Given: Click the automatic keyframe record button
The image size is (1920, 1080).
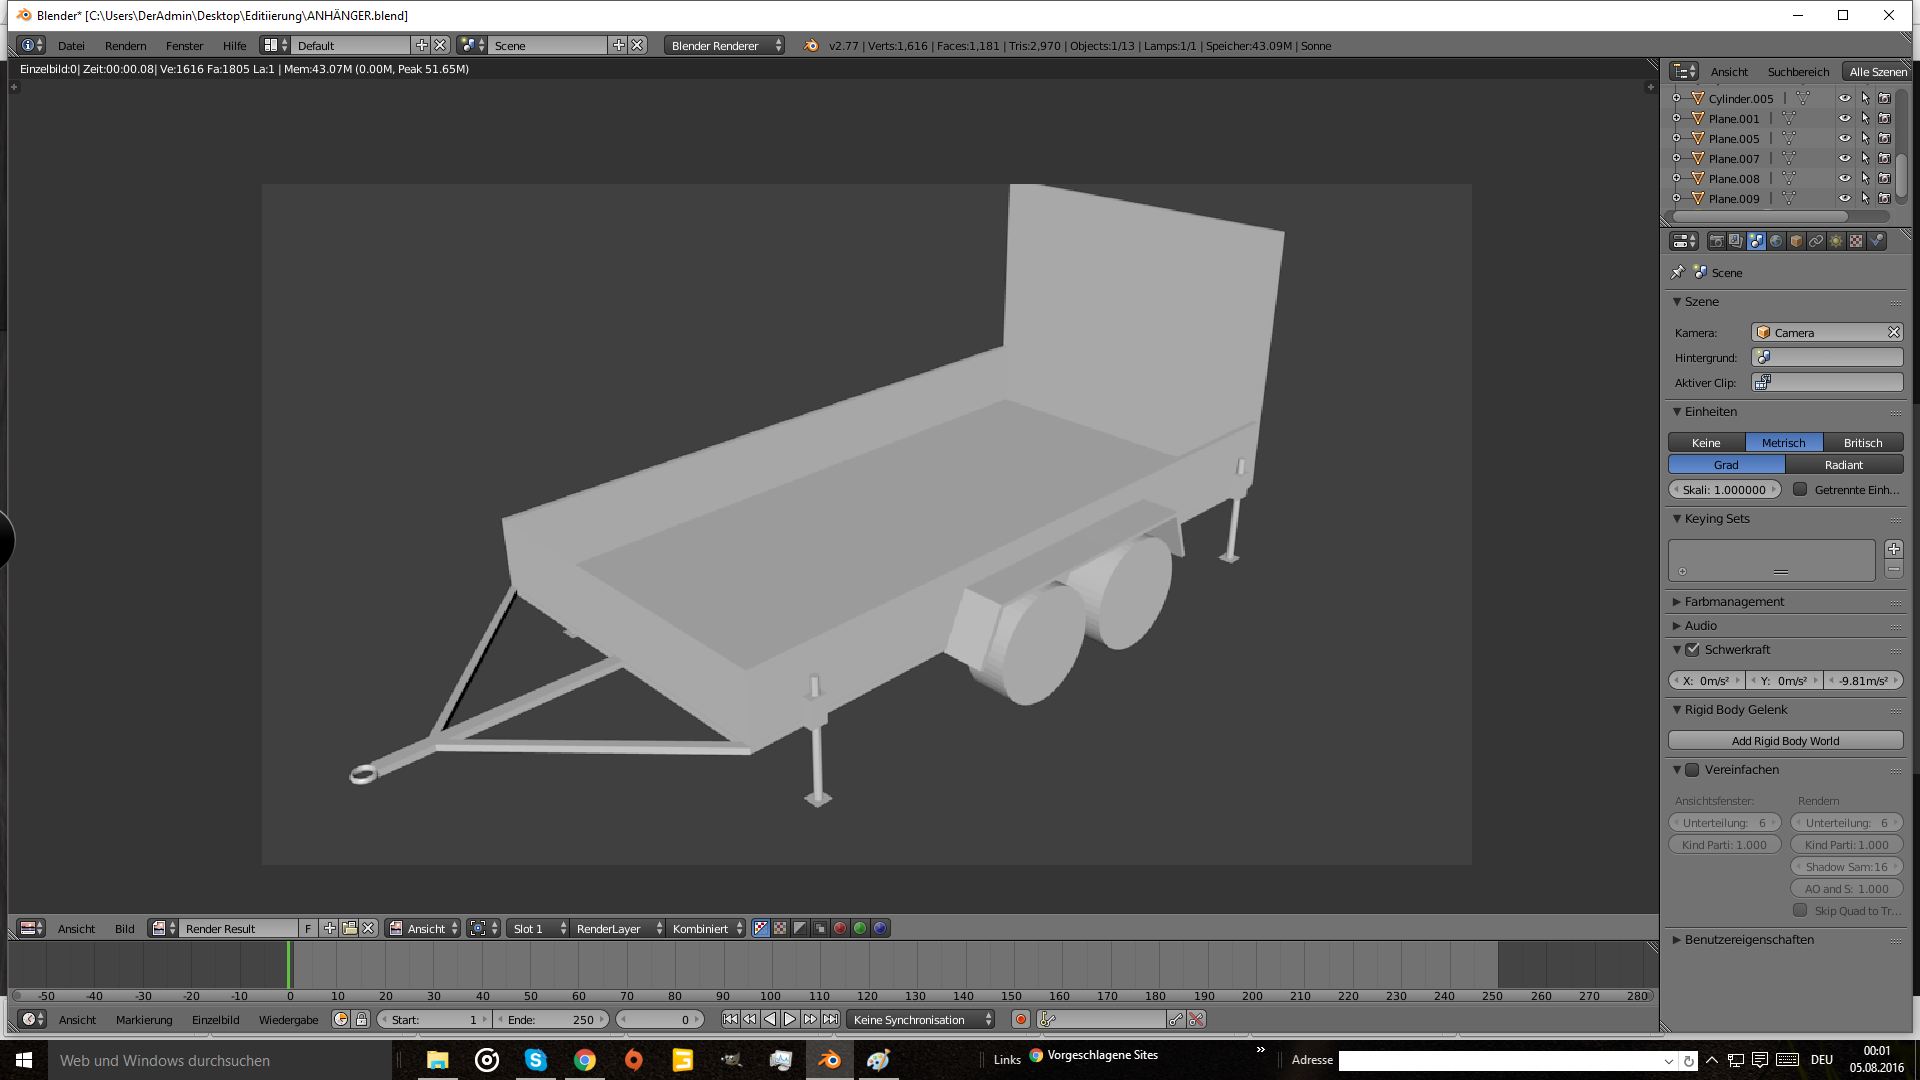Looking at the screenshot, I should pos(1020,1019).
